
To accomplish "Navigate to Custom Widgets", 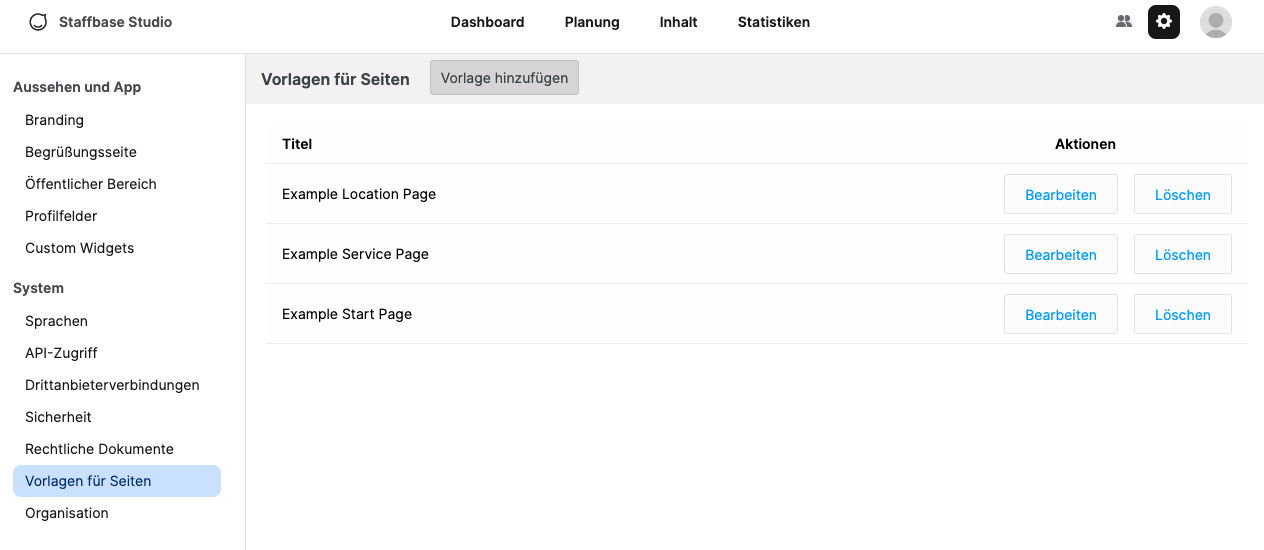I will [79, 248].
